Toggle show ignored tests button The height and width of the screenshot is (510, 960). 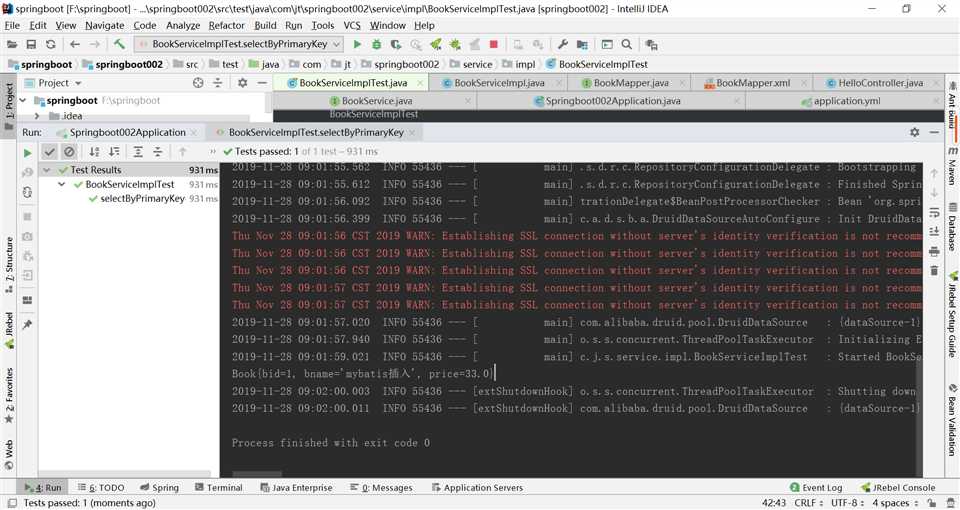(x=69, y=152)
